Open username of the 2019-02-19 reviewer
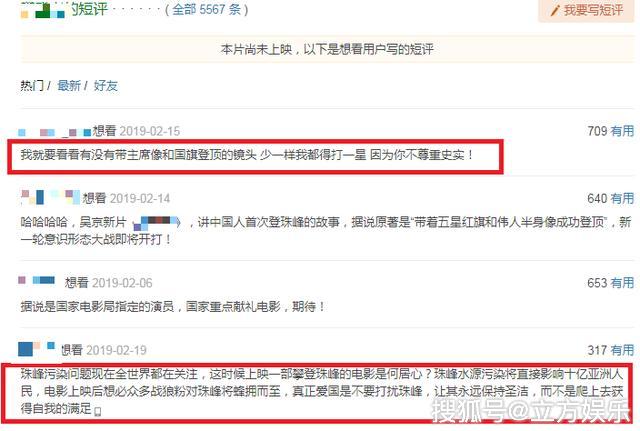 pos(37,348)
